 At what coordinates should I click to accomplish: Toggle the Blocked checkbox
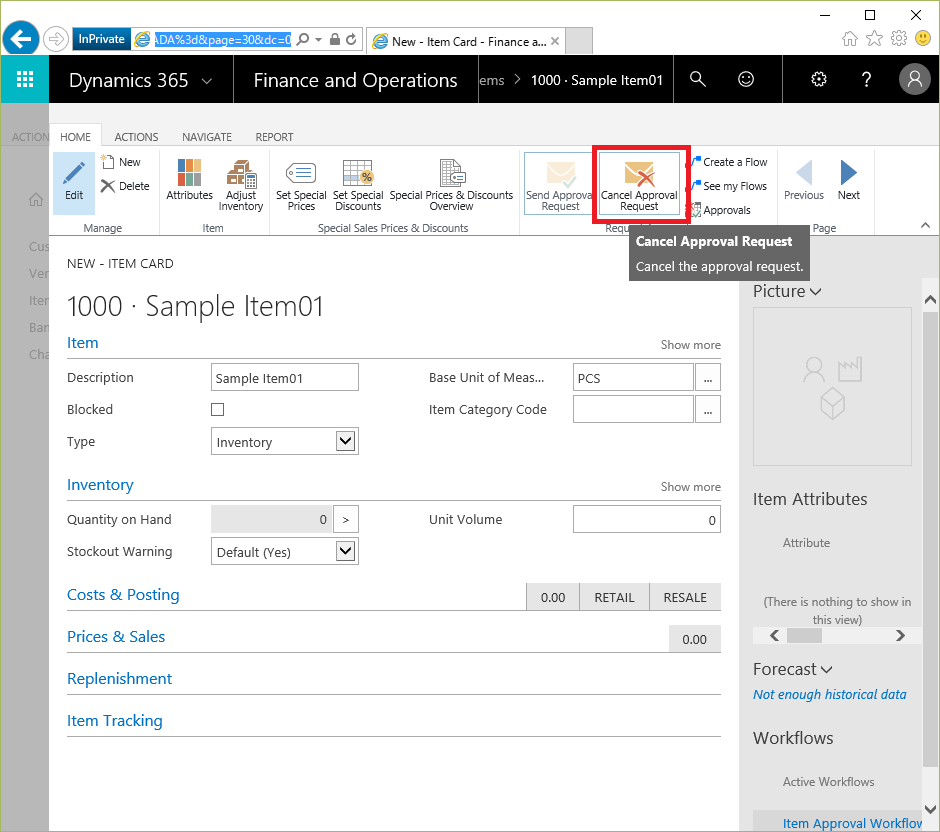(x=218, y=409)
